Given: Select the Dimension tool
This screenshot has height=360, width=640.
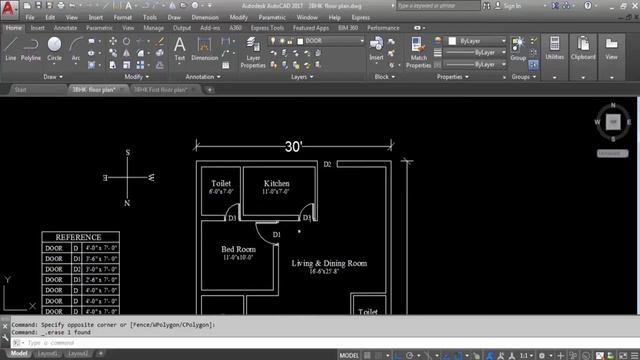Looking at the screenshot, I should (204, 49).
